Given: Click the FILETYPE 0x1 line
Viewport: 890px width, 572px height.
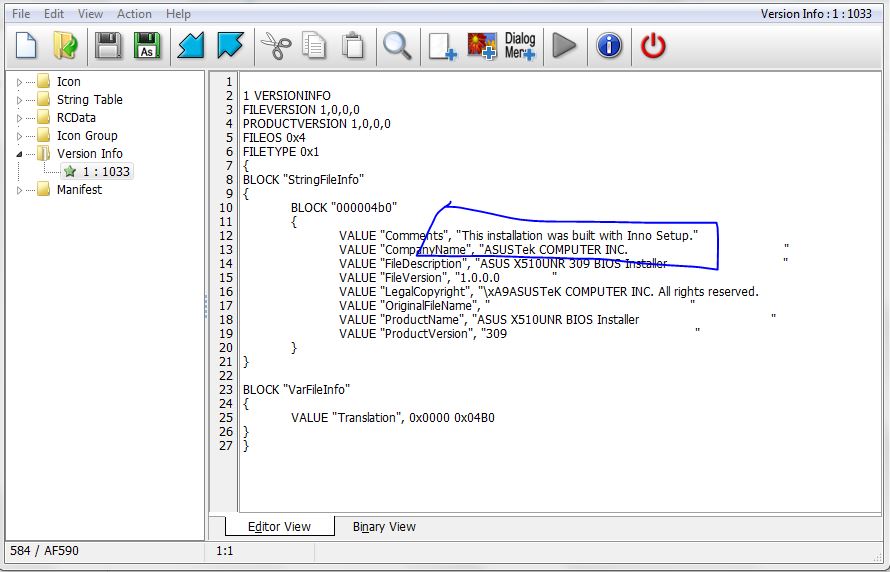Looking at the screenshot, I should pos(281,152).
